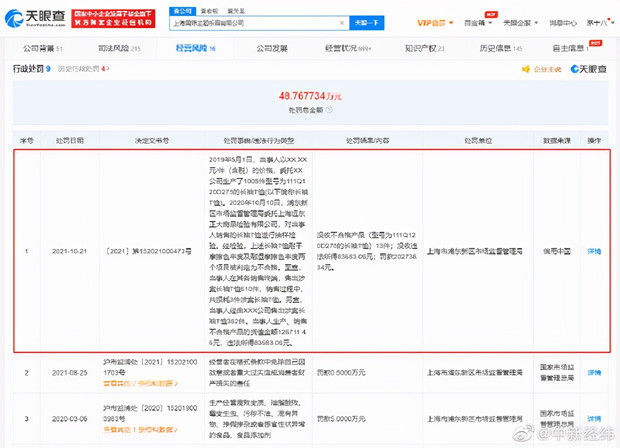The image size is (620, 448).
Task: Click the 行政处罚 9 section heading
Action: tap(32, 69)
